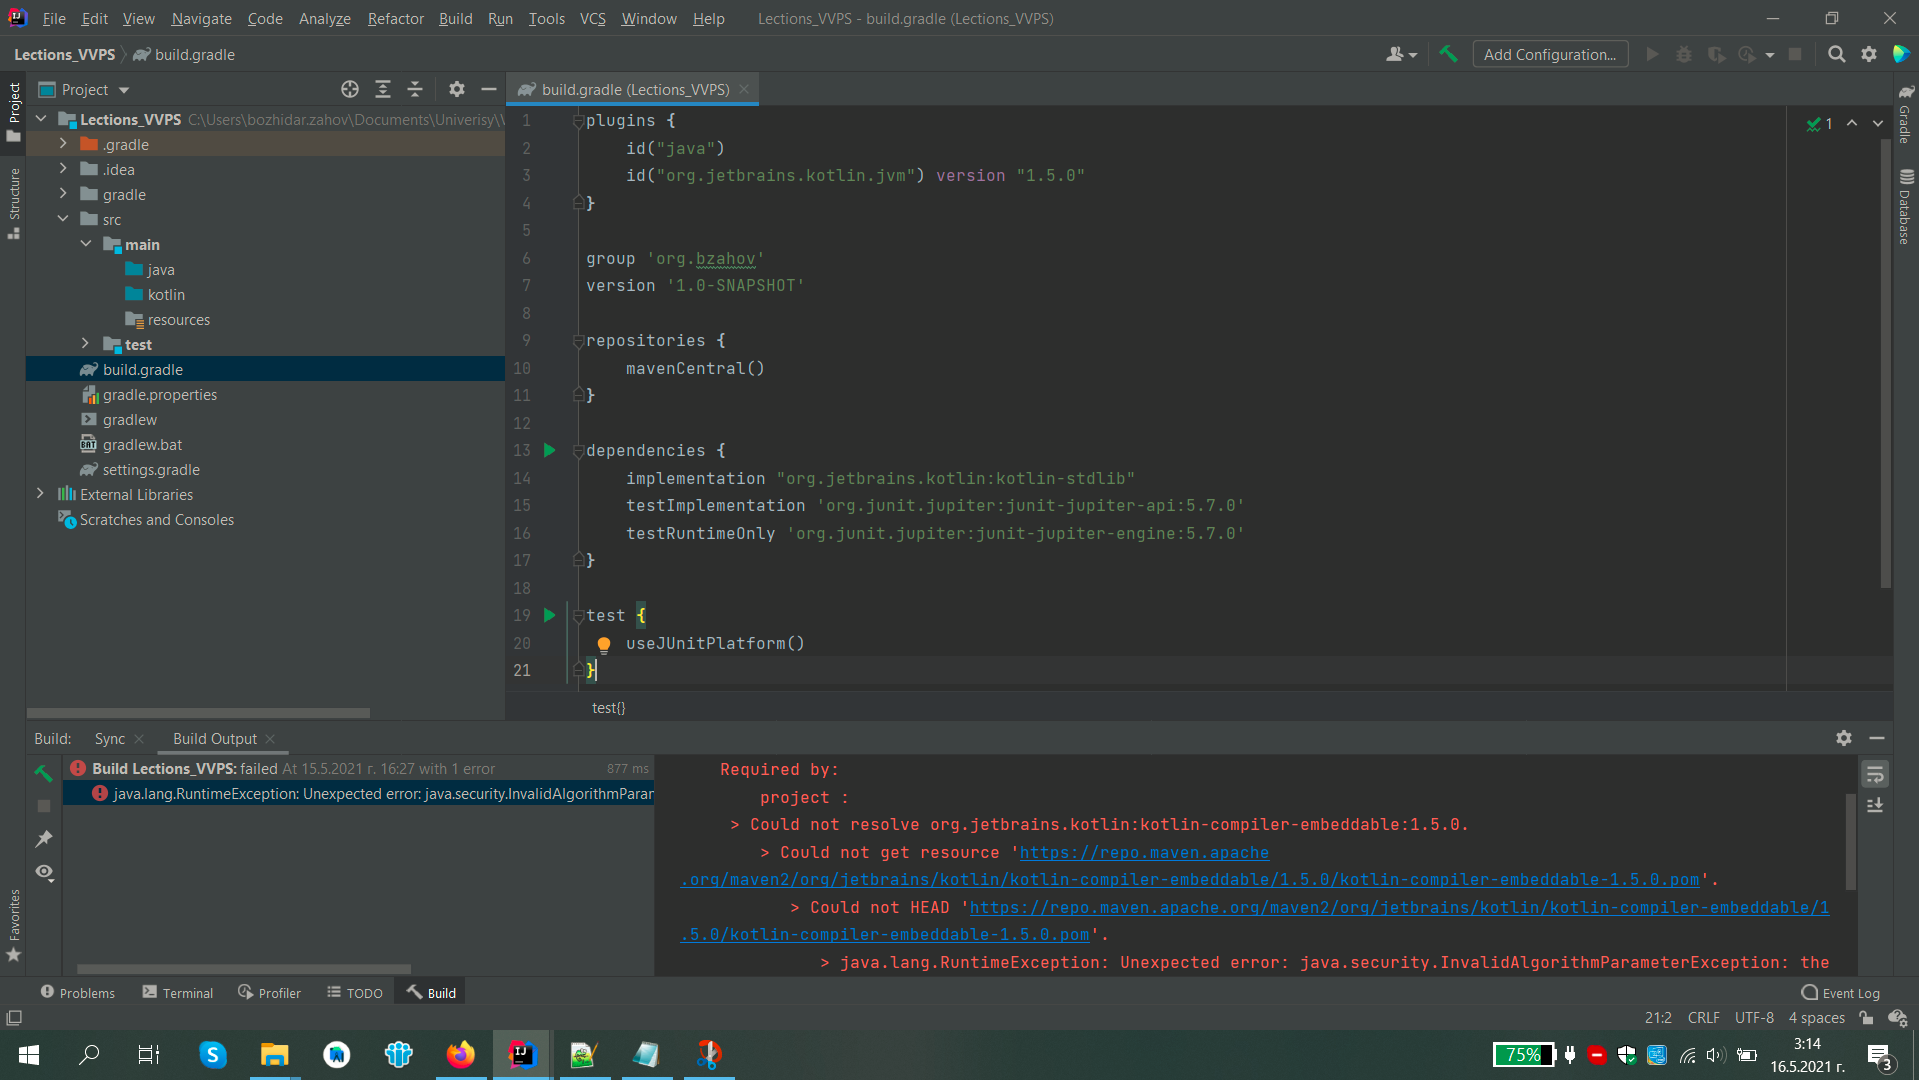This screenshot has width=1919, height=1080.
Task: Collapse all in Project panel toolbar
Action: click(415, 90)
